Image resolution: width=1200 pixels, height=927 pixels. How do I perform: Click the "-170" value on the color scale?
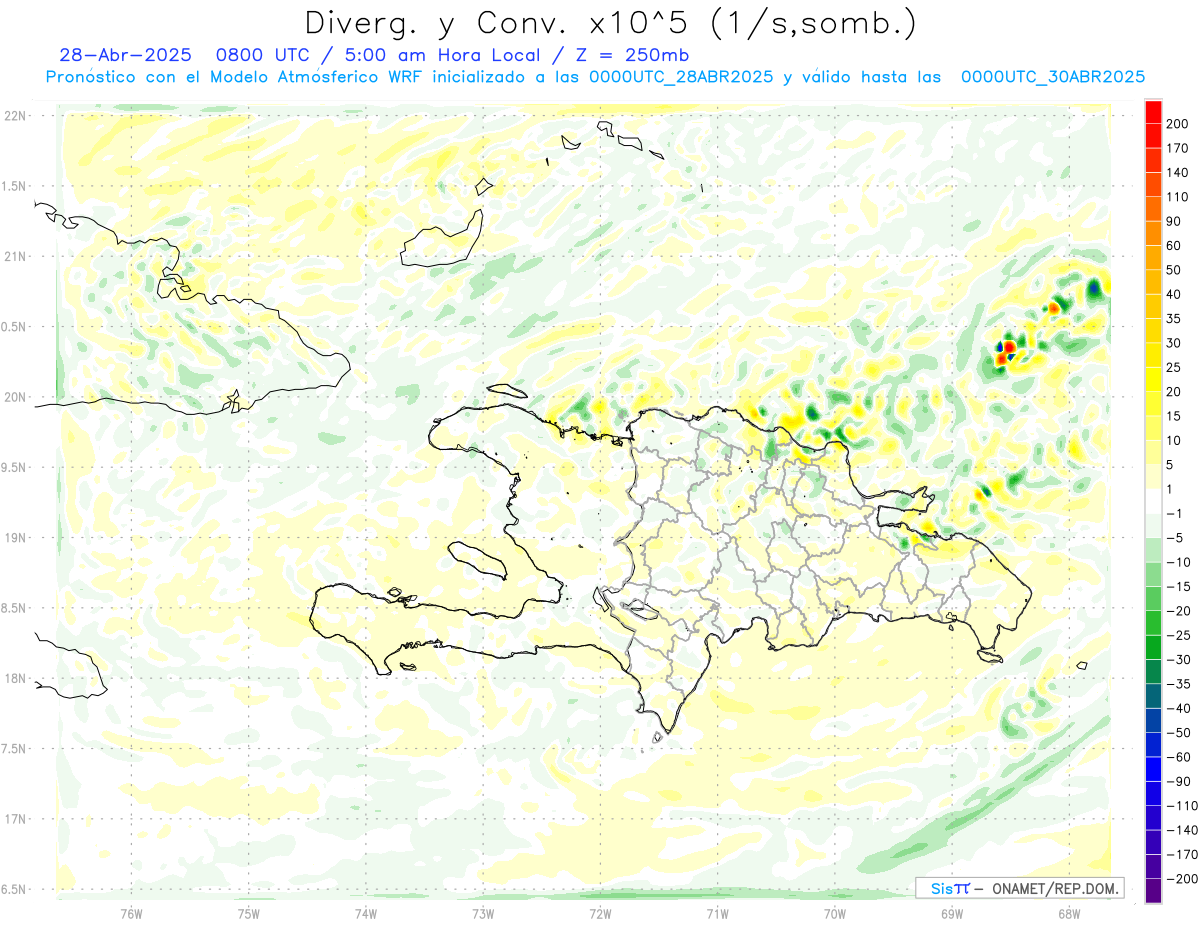[x=1183, y=855]
